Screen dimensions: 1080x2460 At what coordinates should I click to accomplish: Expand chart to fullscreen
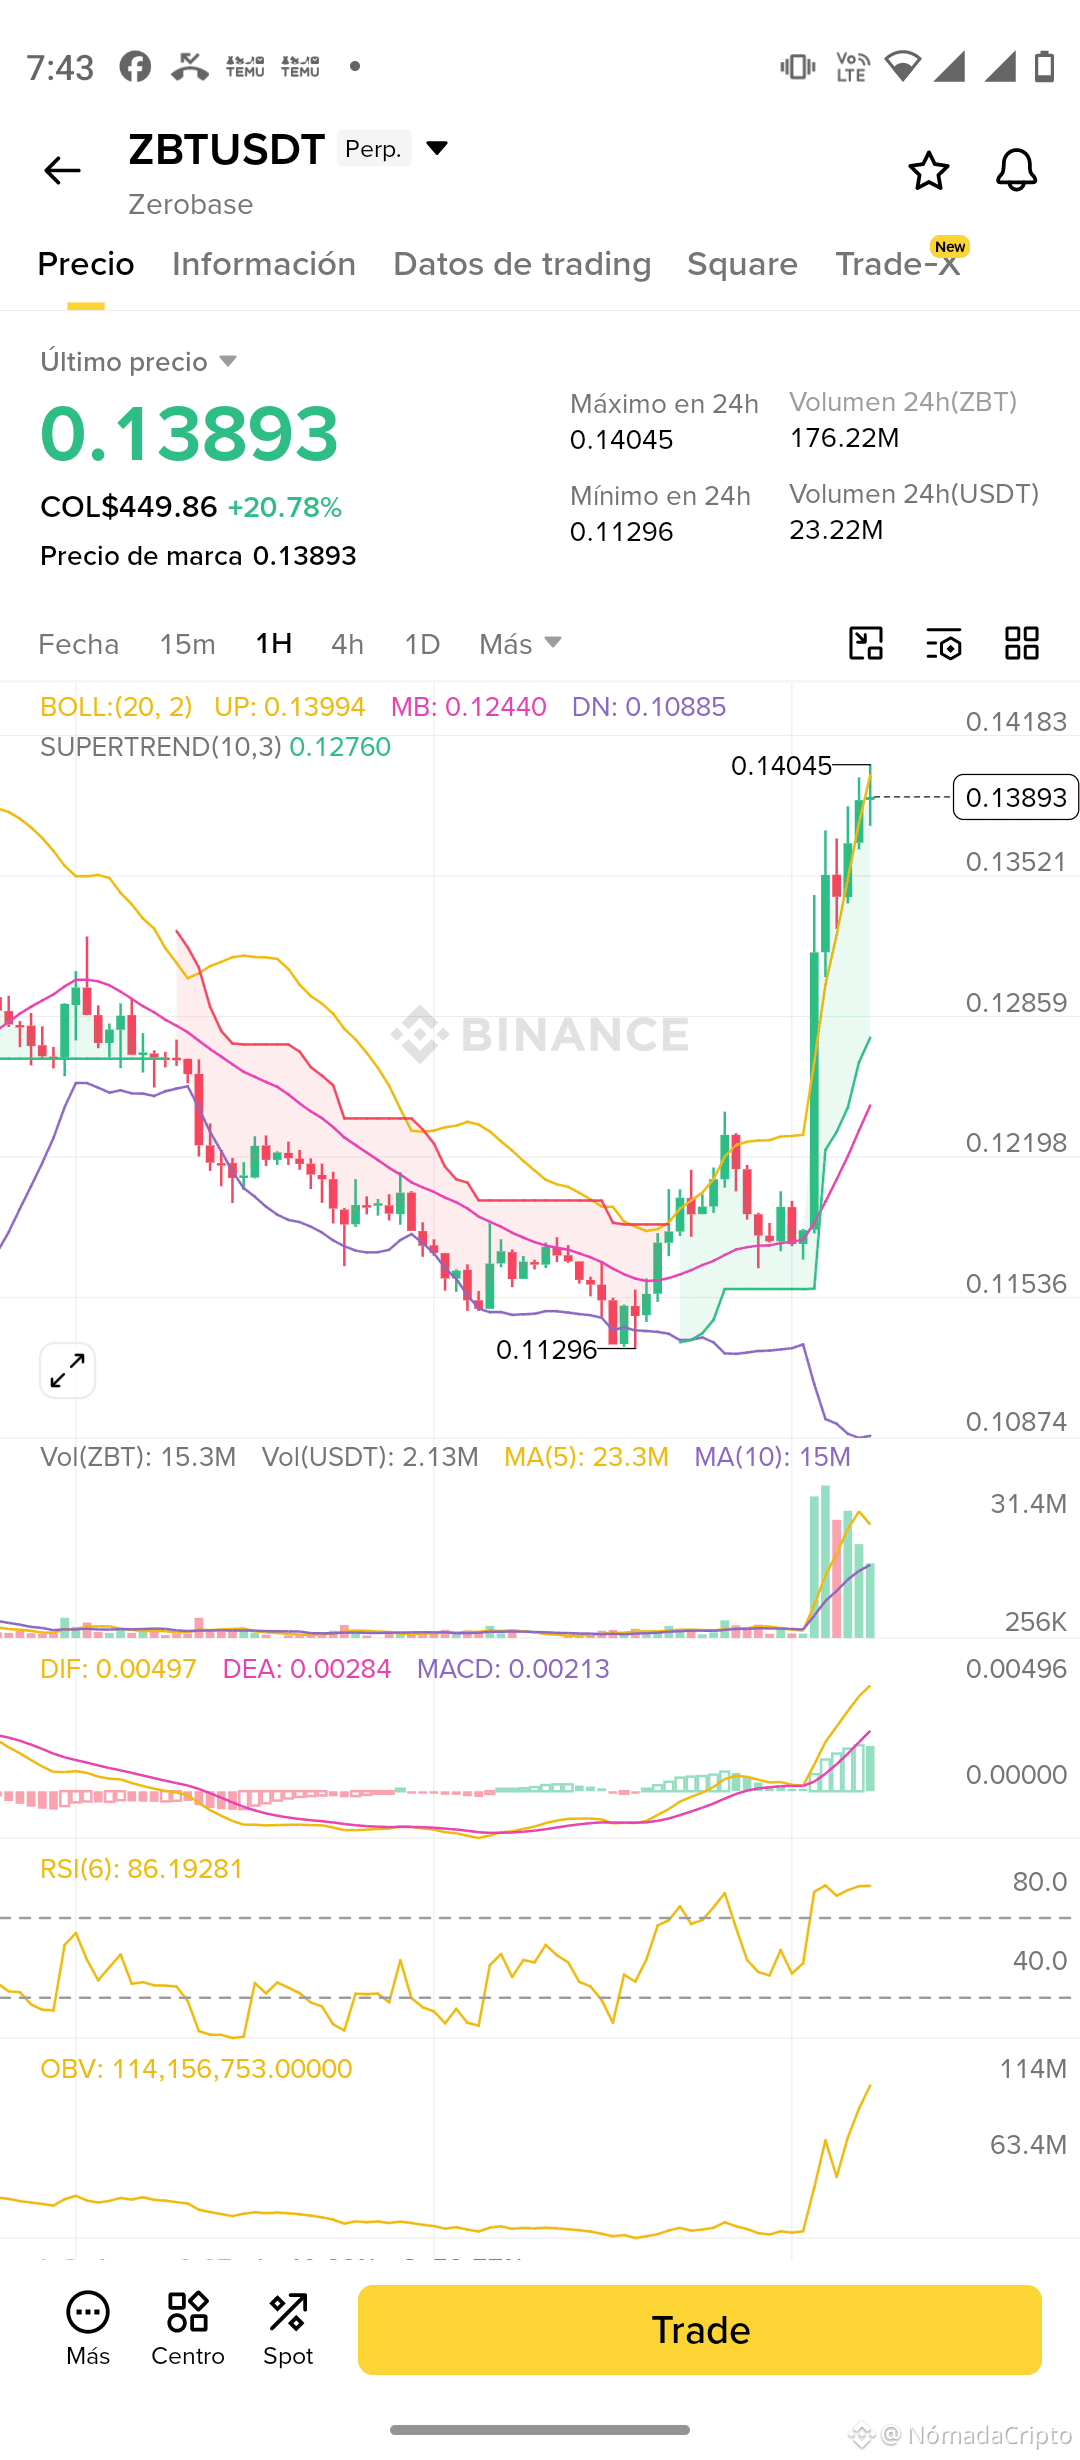tap(67, 1370)
